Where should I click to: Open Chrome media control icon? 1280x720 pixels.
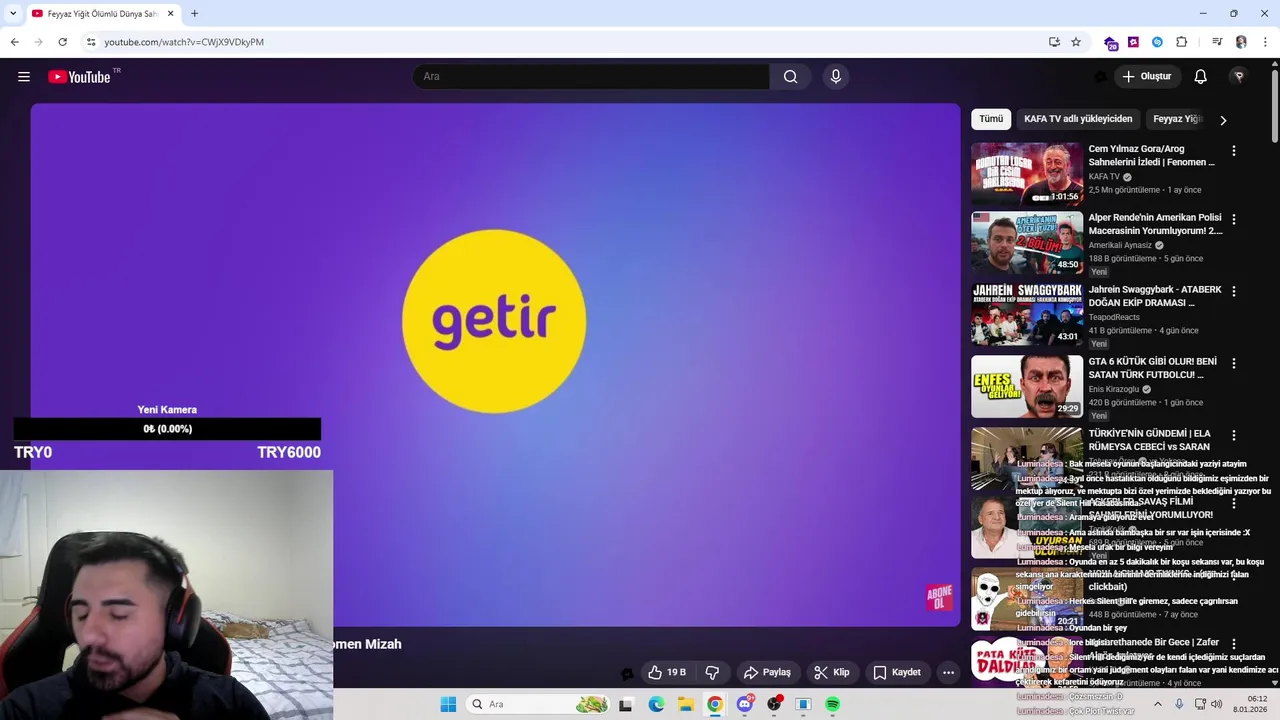pyautogui.click(x=1217, y=42)
